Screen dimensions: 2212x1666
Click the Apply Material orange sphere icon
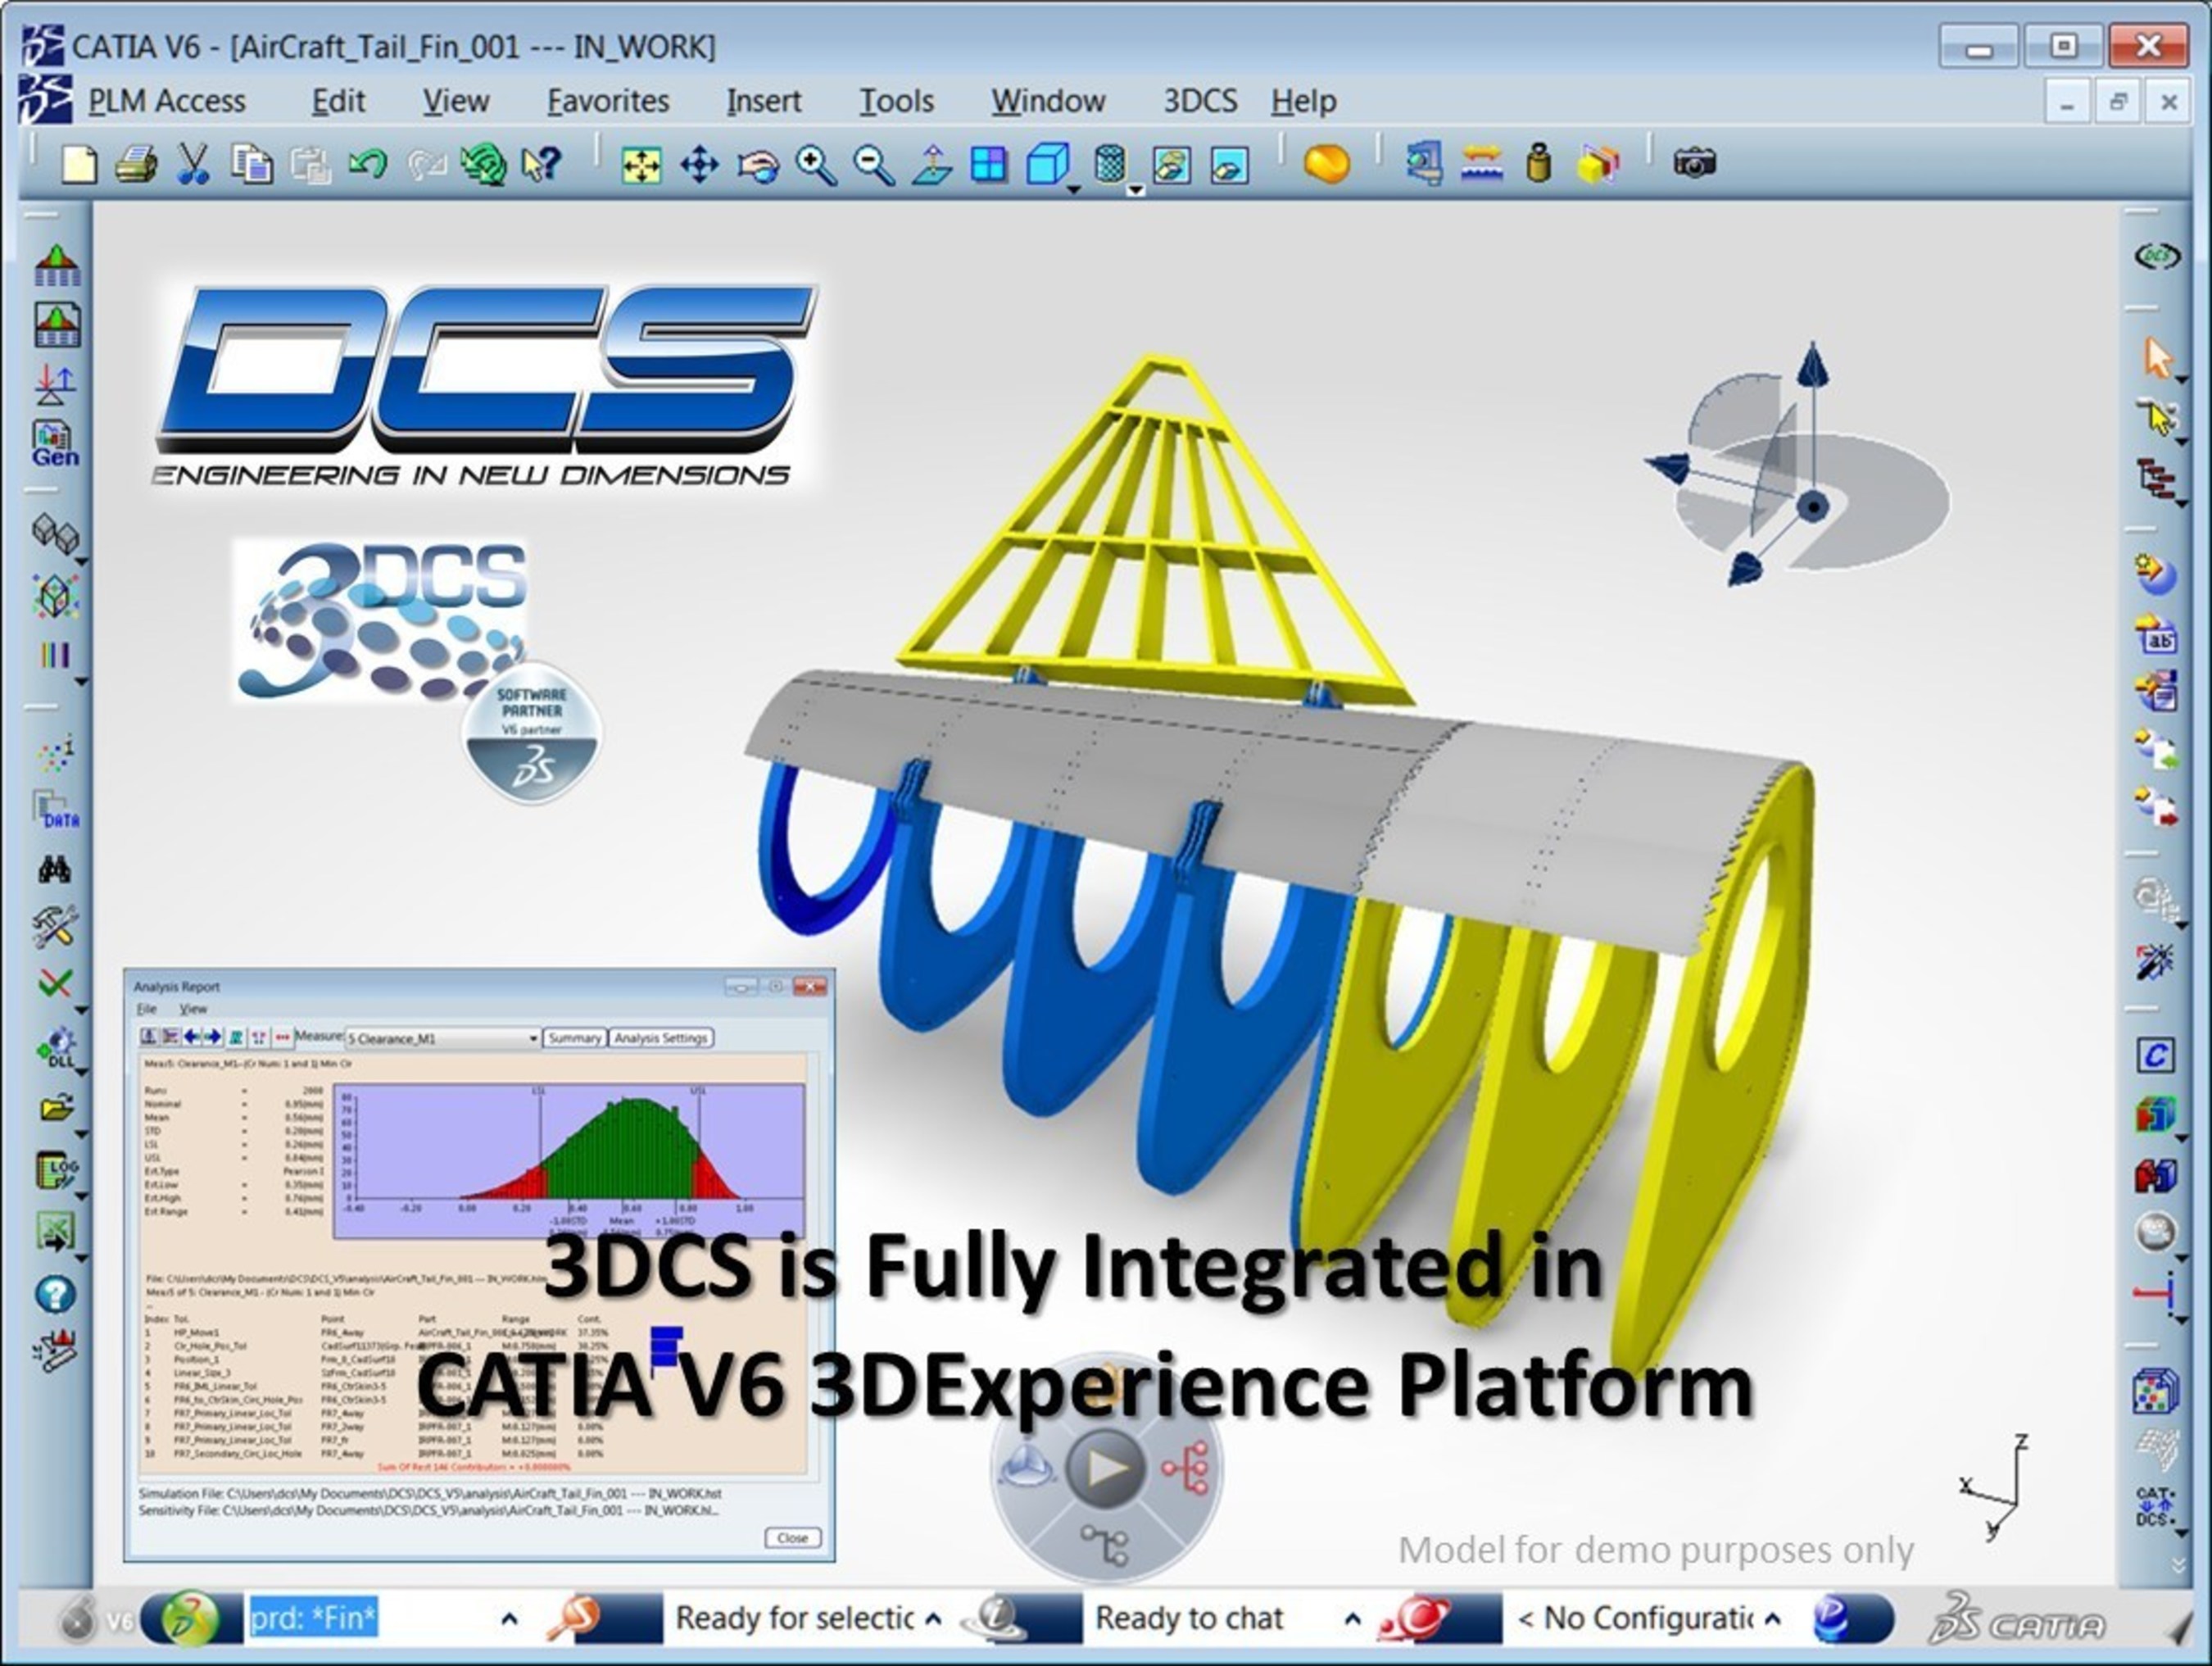point(1327,164)
